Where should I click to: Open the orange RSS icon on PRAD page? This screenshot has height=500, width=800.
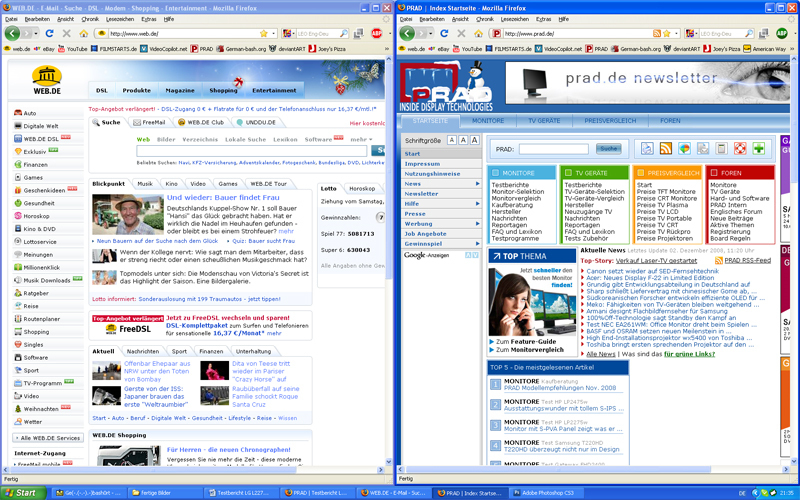[666, 148]
